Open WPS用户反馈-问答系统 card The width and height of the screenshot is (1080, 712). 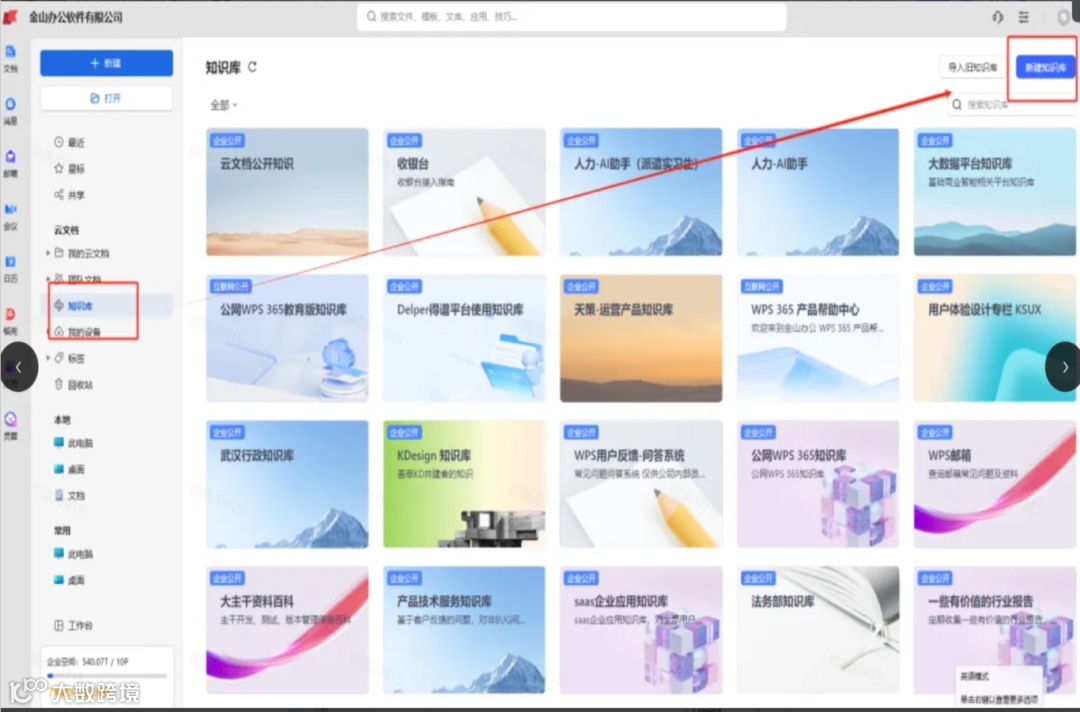coord(641,484)
